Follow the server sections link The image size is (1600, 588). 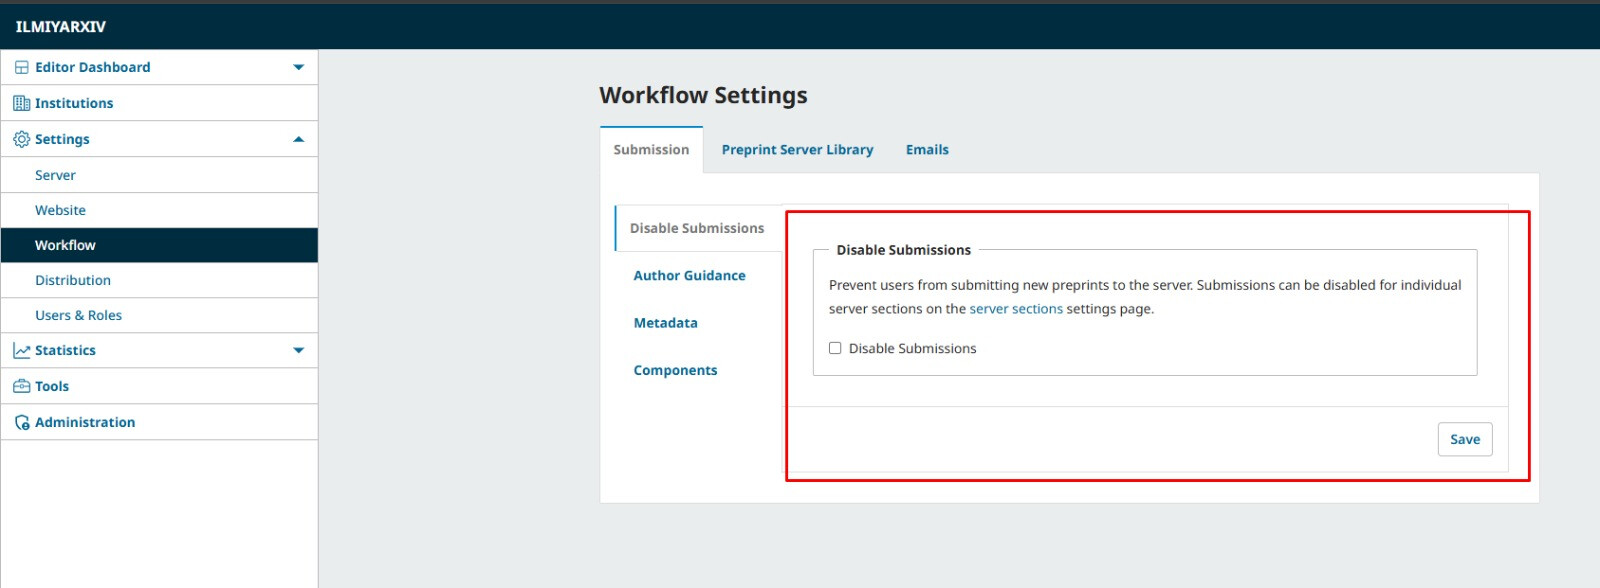[x=1016, y=309]
